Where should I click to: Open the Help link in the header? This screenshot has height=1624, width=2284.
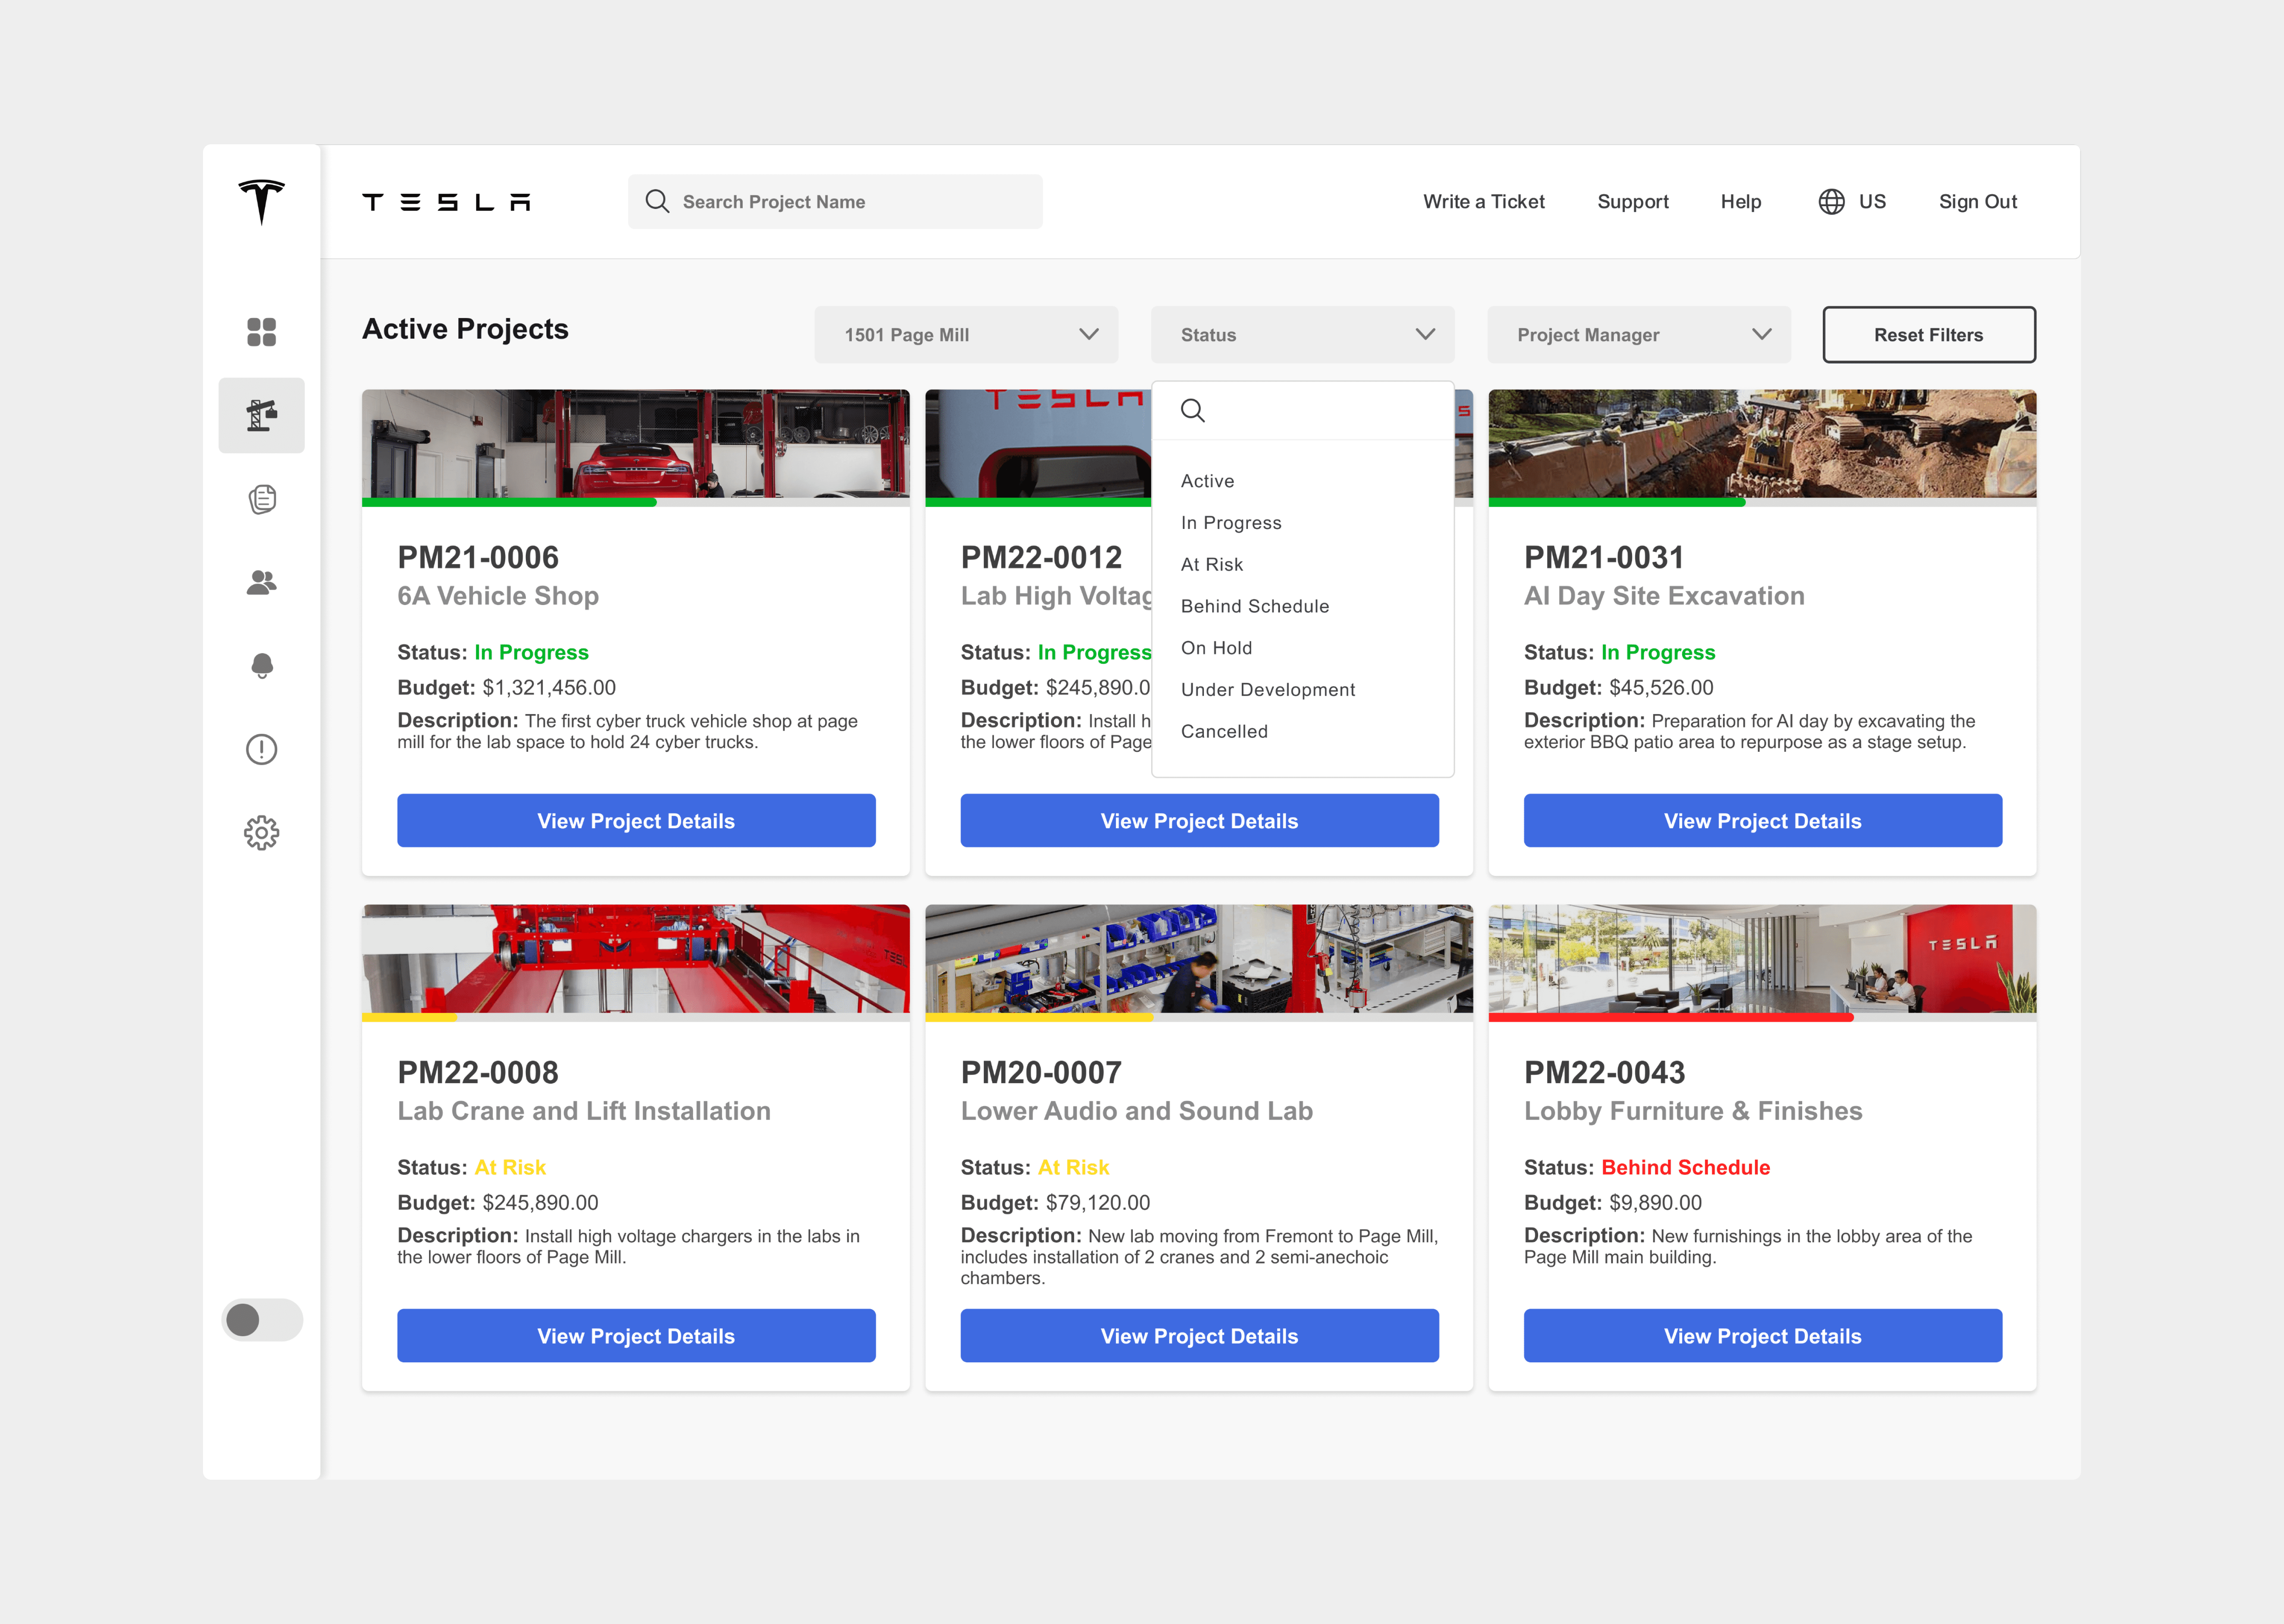click(x=1741, y=202)
